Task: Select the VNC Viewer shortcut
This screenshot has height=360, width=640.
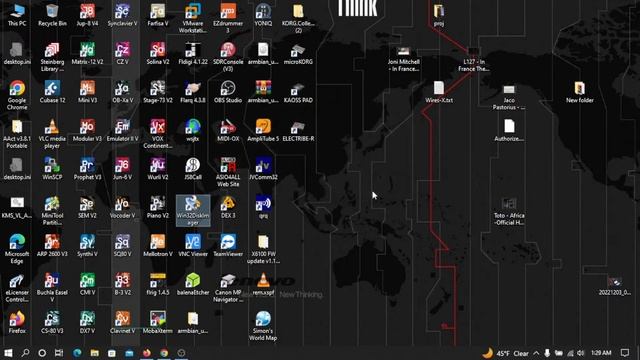Action: coord(193,246)
